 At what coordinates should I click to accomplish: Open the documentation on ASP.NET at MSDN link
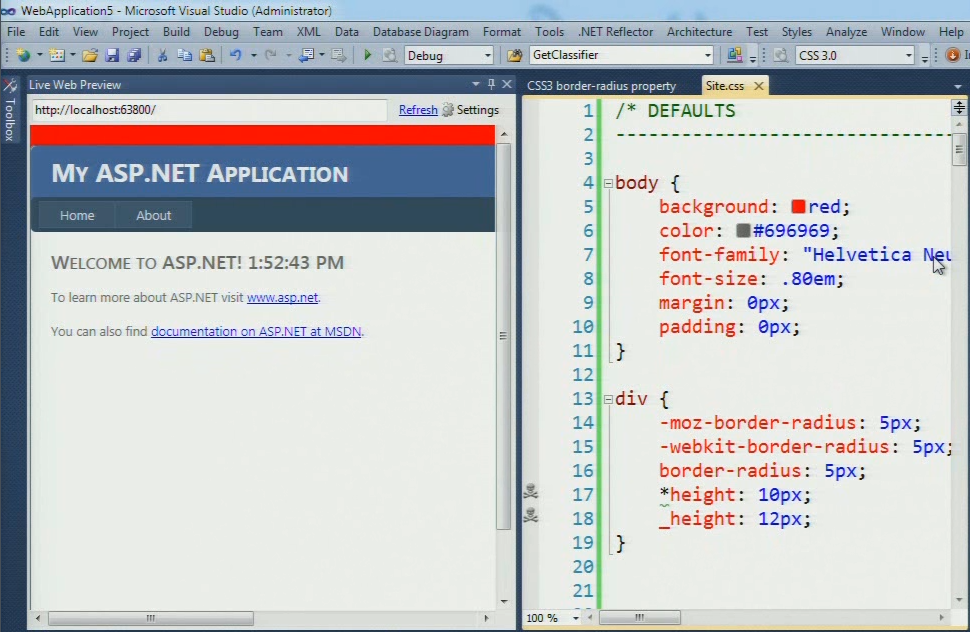click(x=256, y=331)
